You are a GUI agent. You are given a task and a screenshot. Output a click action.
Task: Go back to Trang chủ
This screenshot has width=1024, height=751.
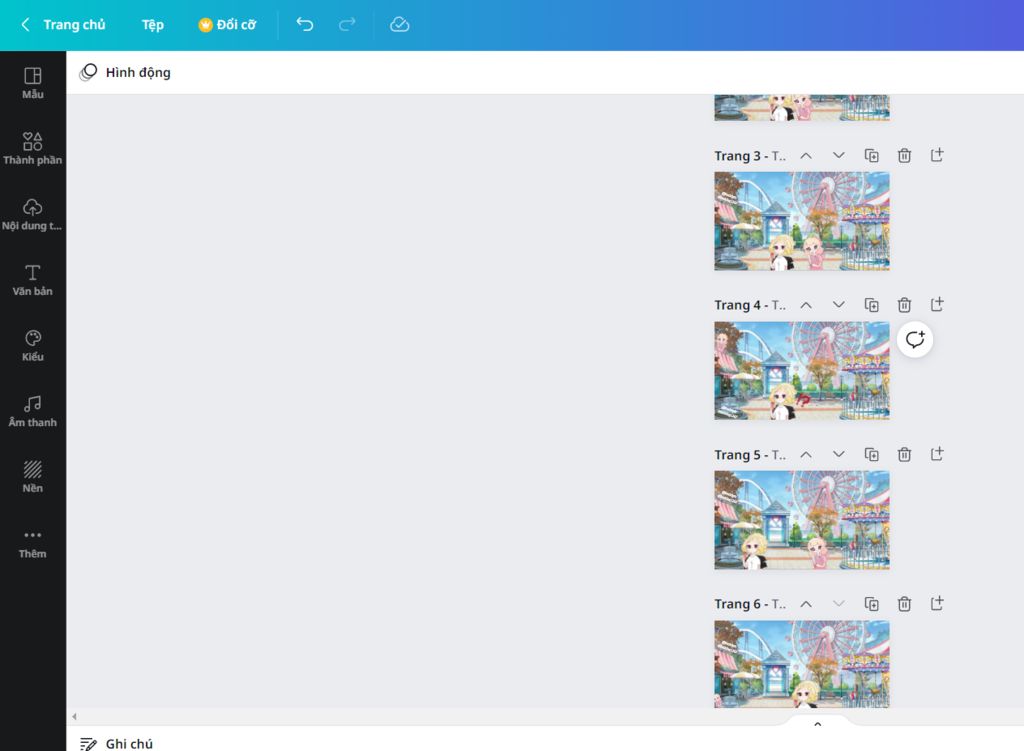click(63, 25)
